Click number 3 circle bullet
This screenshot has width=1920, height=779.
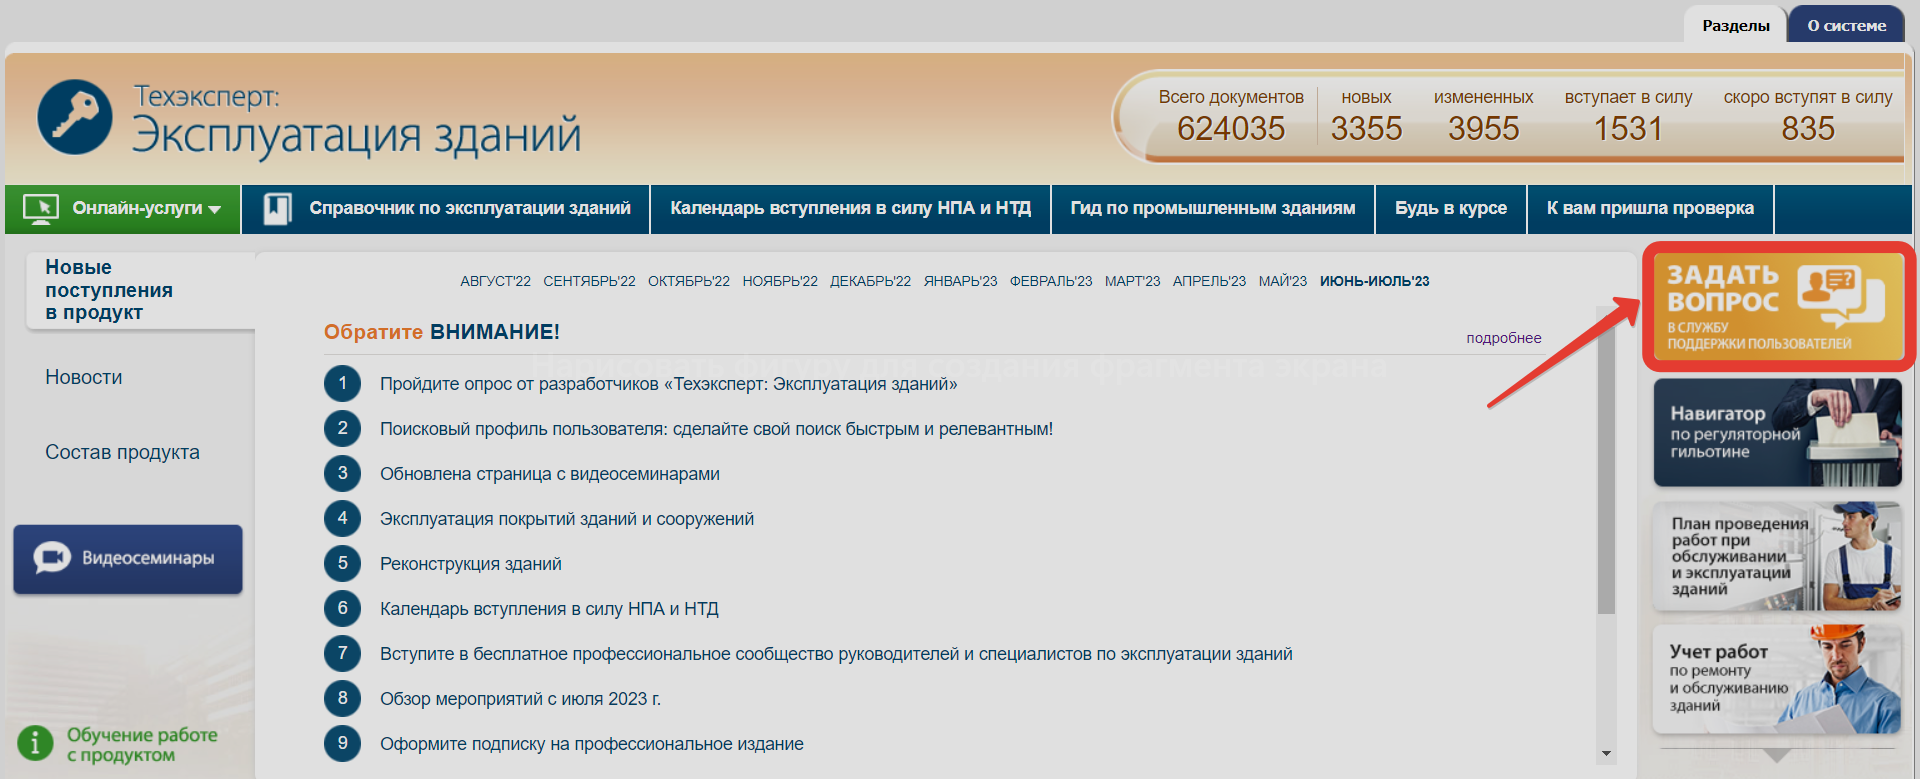pyautogui.click(x=342, y=473)
